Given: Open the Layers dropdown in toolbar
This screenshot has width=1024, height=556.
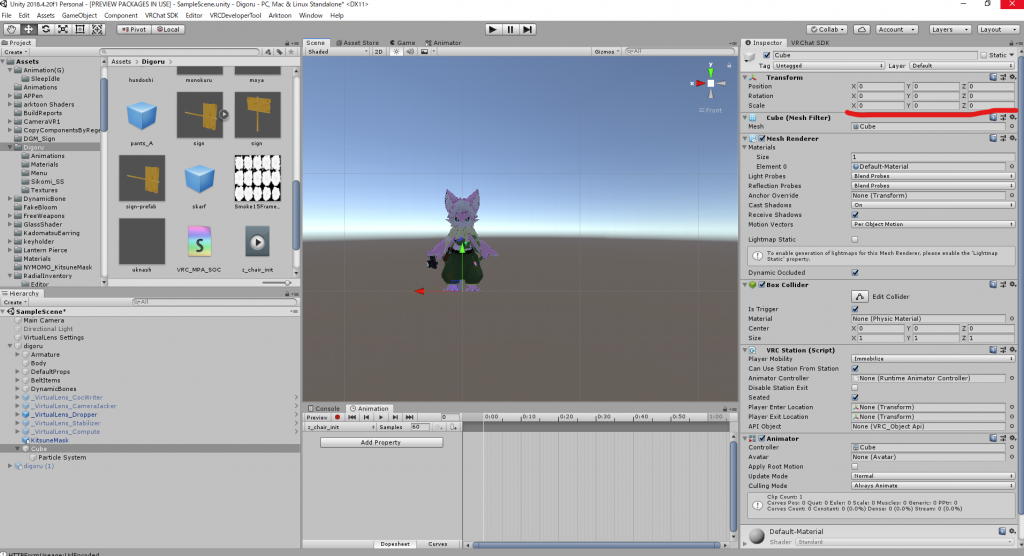Looking at the screenshot, I should [x=949, y=29].
